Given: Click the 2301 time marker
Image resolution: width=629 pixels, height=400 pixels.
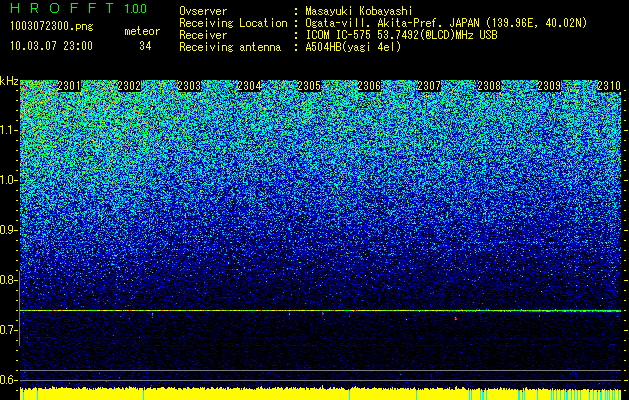Looking at the screenshot, I should 69,86.
